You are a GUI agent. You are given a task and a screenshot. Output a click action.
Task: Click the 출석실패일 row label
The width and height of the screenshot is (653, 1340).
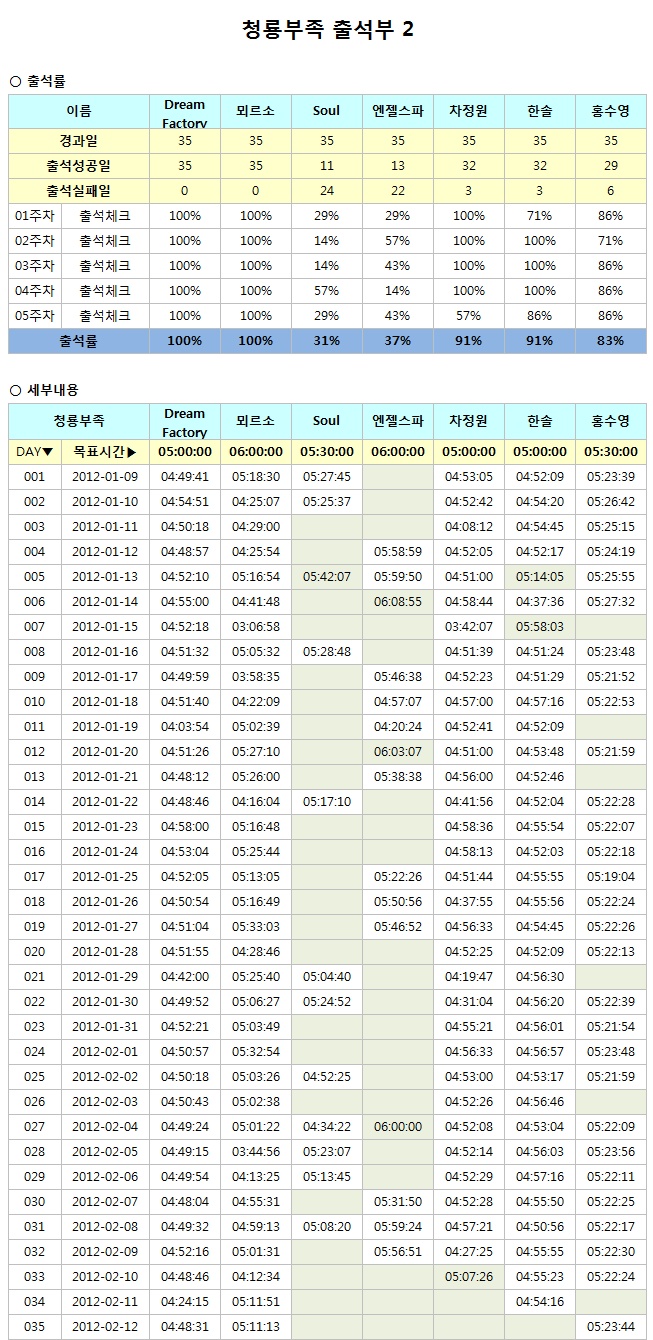tap(79, 190)
